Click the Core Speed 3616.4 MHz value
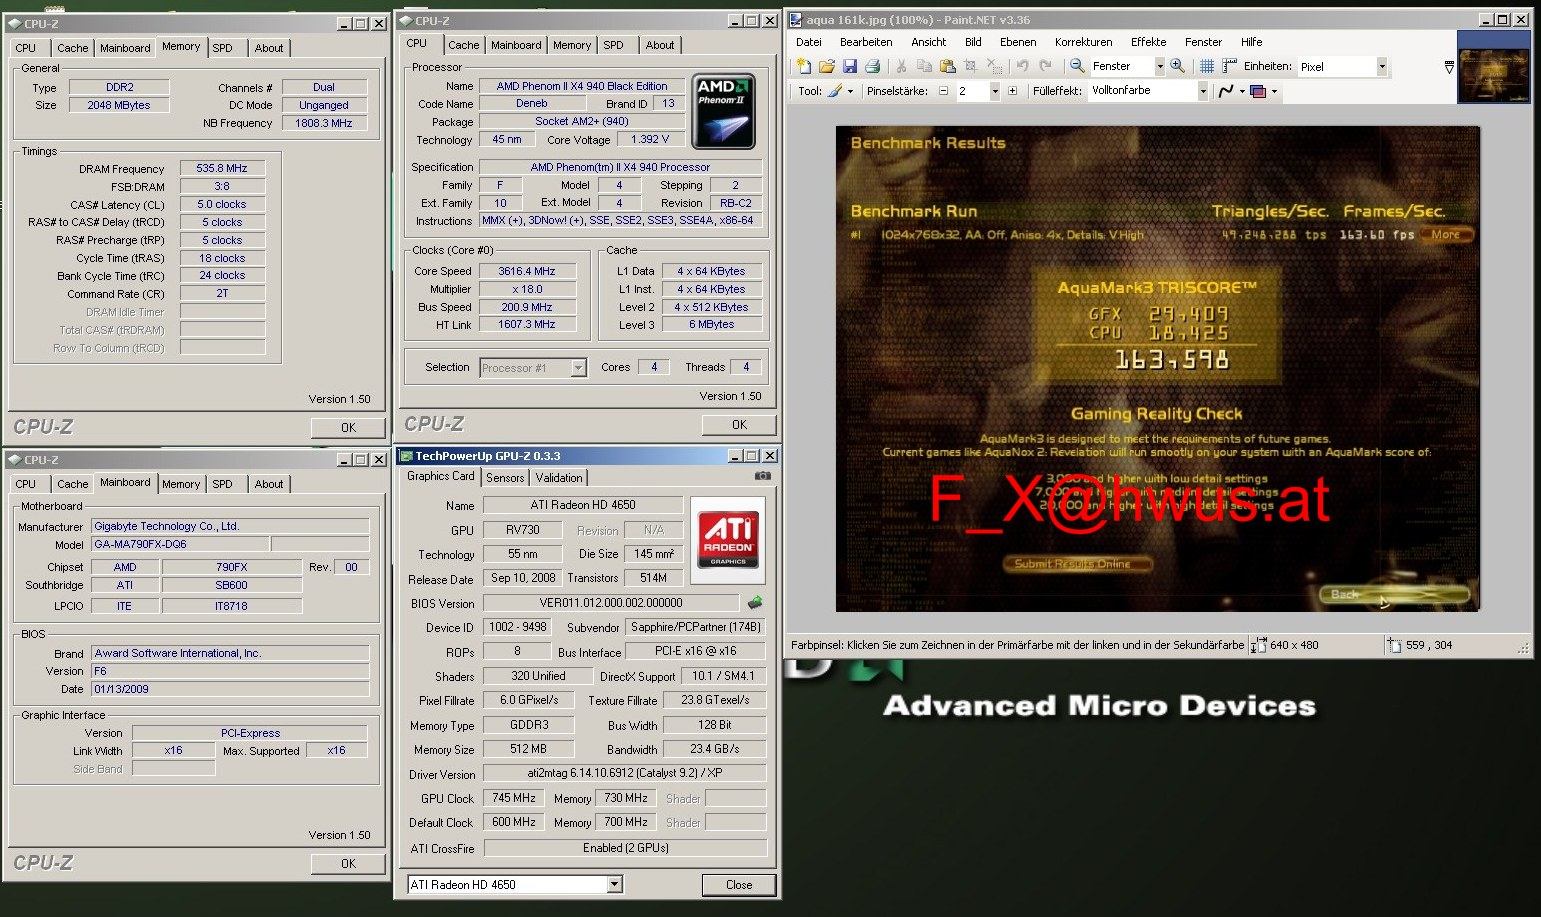 tap(527, 271)
